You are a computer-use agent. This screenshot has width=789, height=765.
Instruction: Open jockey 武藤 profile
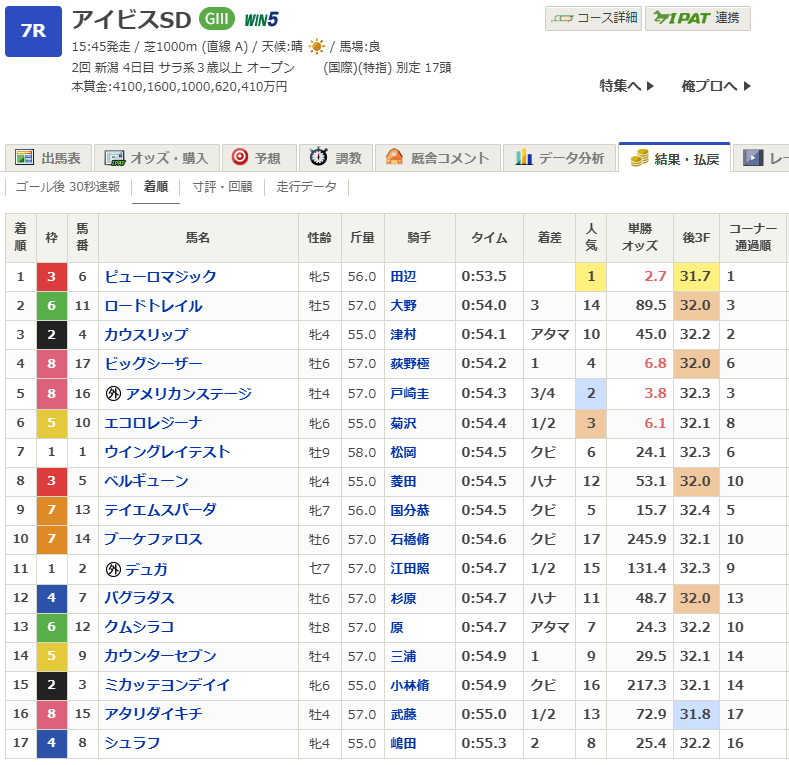404,714
